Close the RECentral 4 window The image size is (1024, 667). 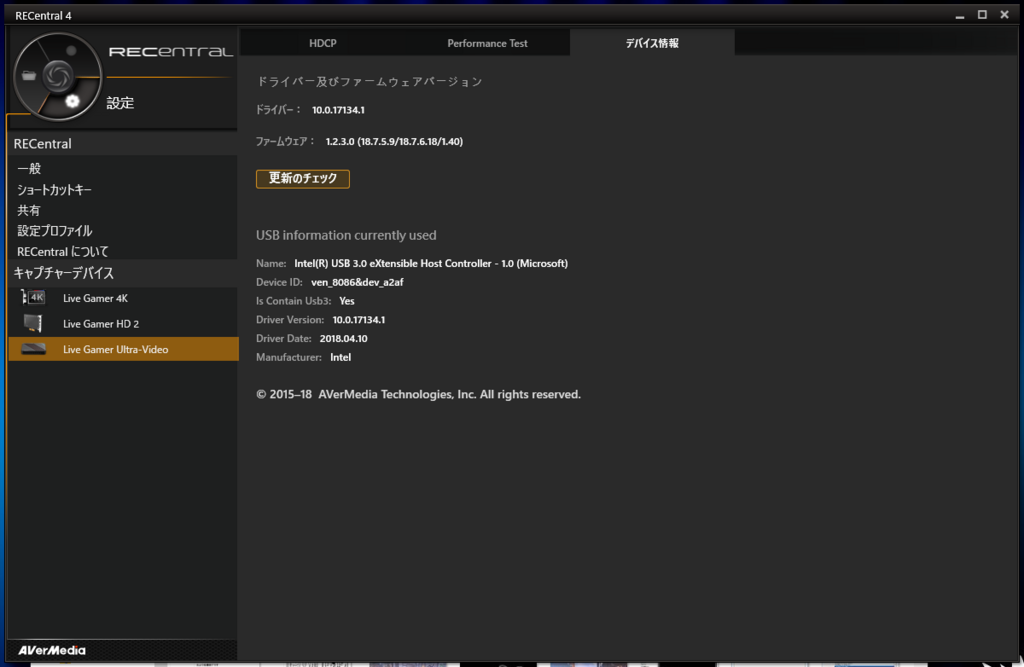(x=1004, y=15)
